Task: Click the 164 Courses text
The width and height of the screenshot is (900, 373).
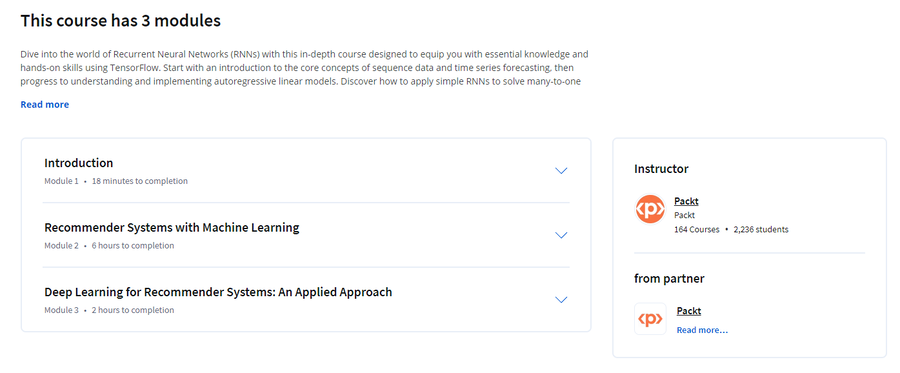Action: pos(697,230)
